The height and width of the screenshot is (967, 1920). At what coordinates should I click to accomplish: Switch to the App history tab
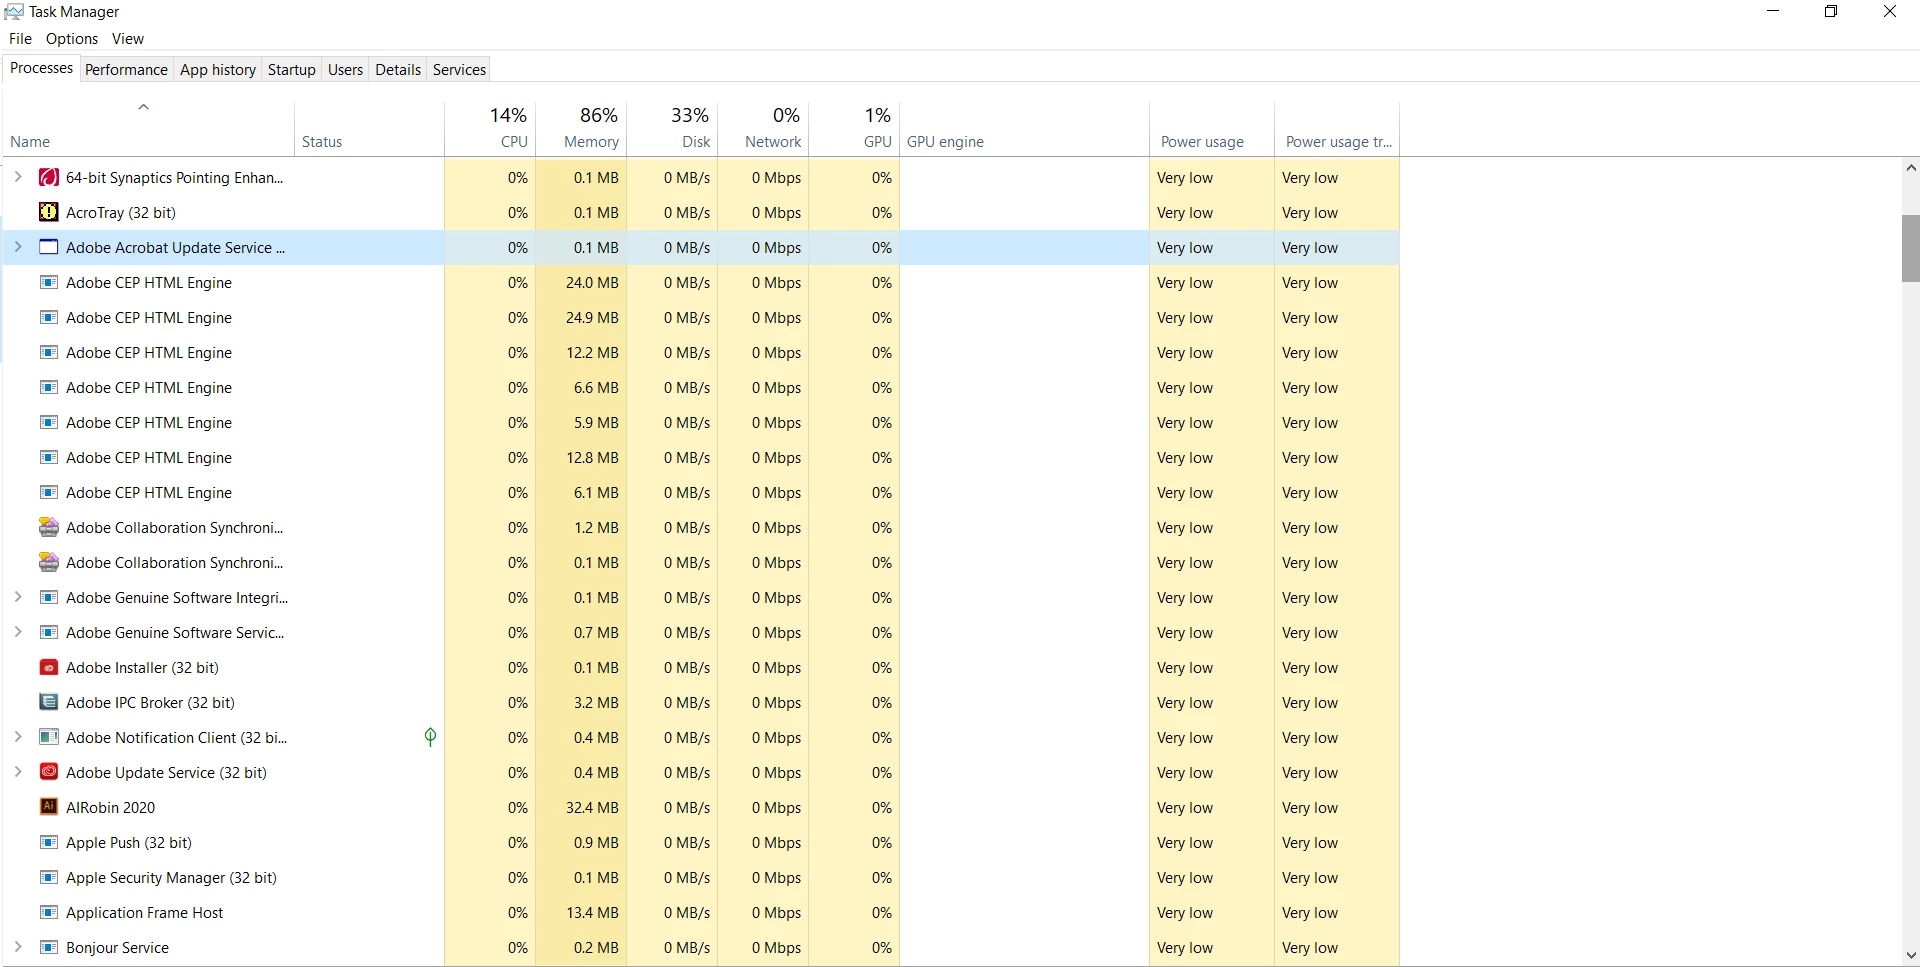[x=218, y=70]
